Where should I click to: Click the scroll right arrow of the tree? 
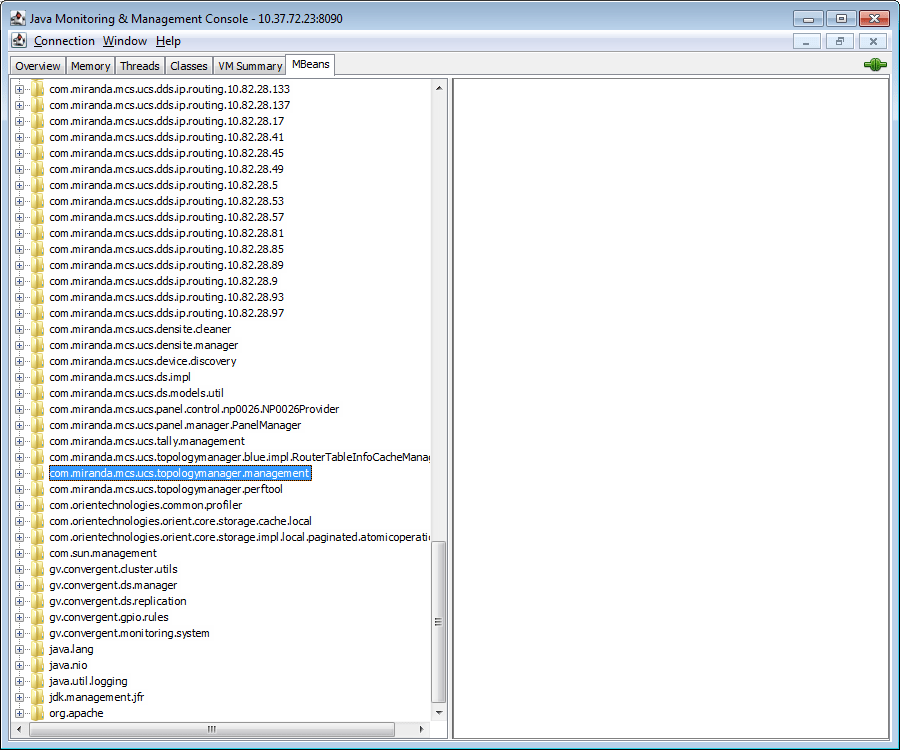pyautogui.click(x=422, y=729)
